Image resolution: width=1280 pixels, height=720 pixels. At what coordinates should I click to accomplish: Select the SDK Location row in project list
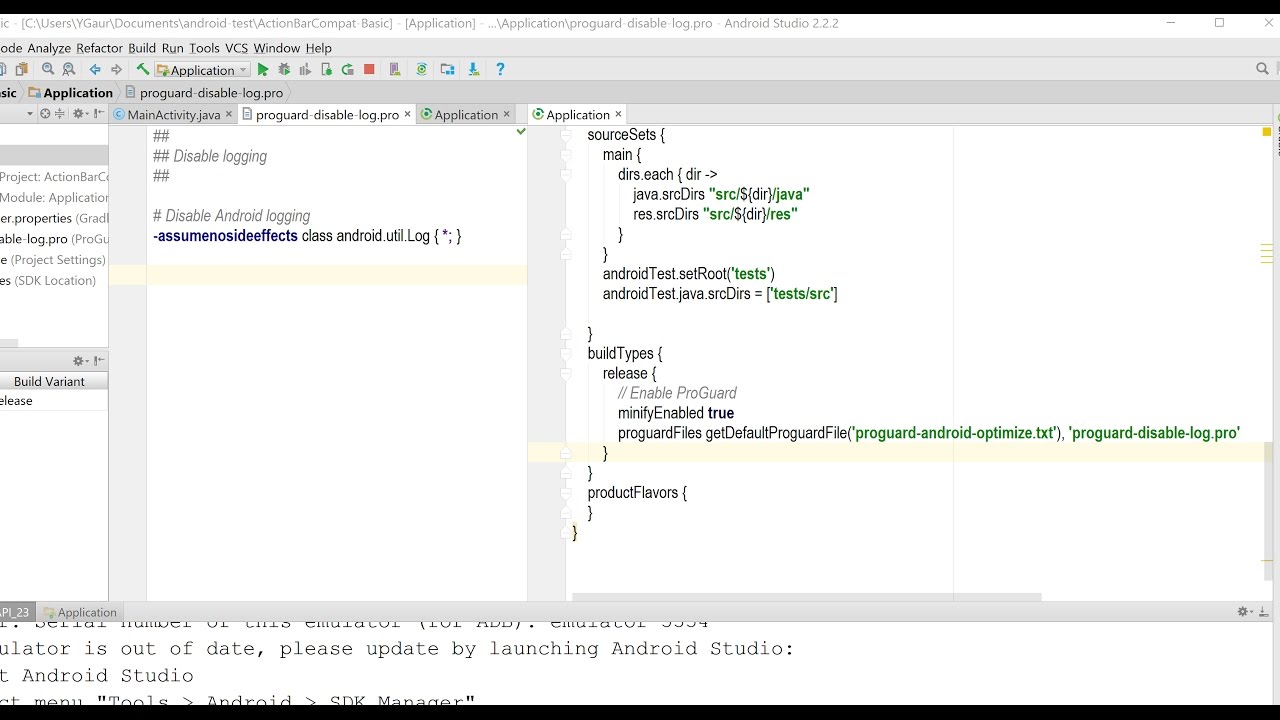[x=54, y=281]
